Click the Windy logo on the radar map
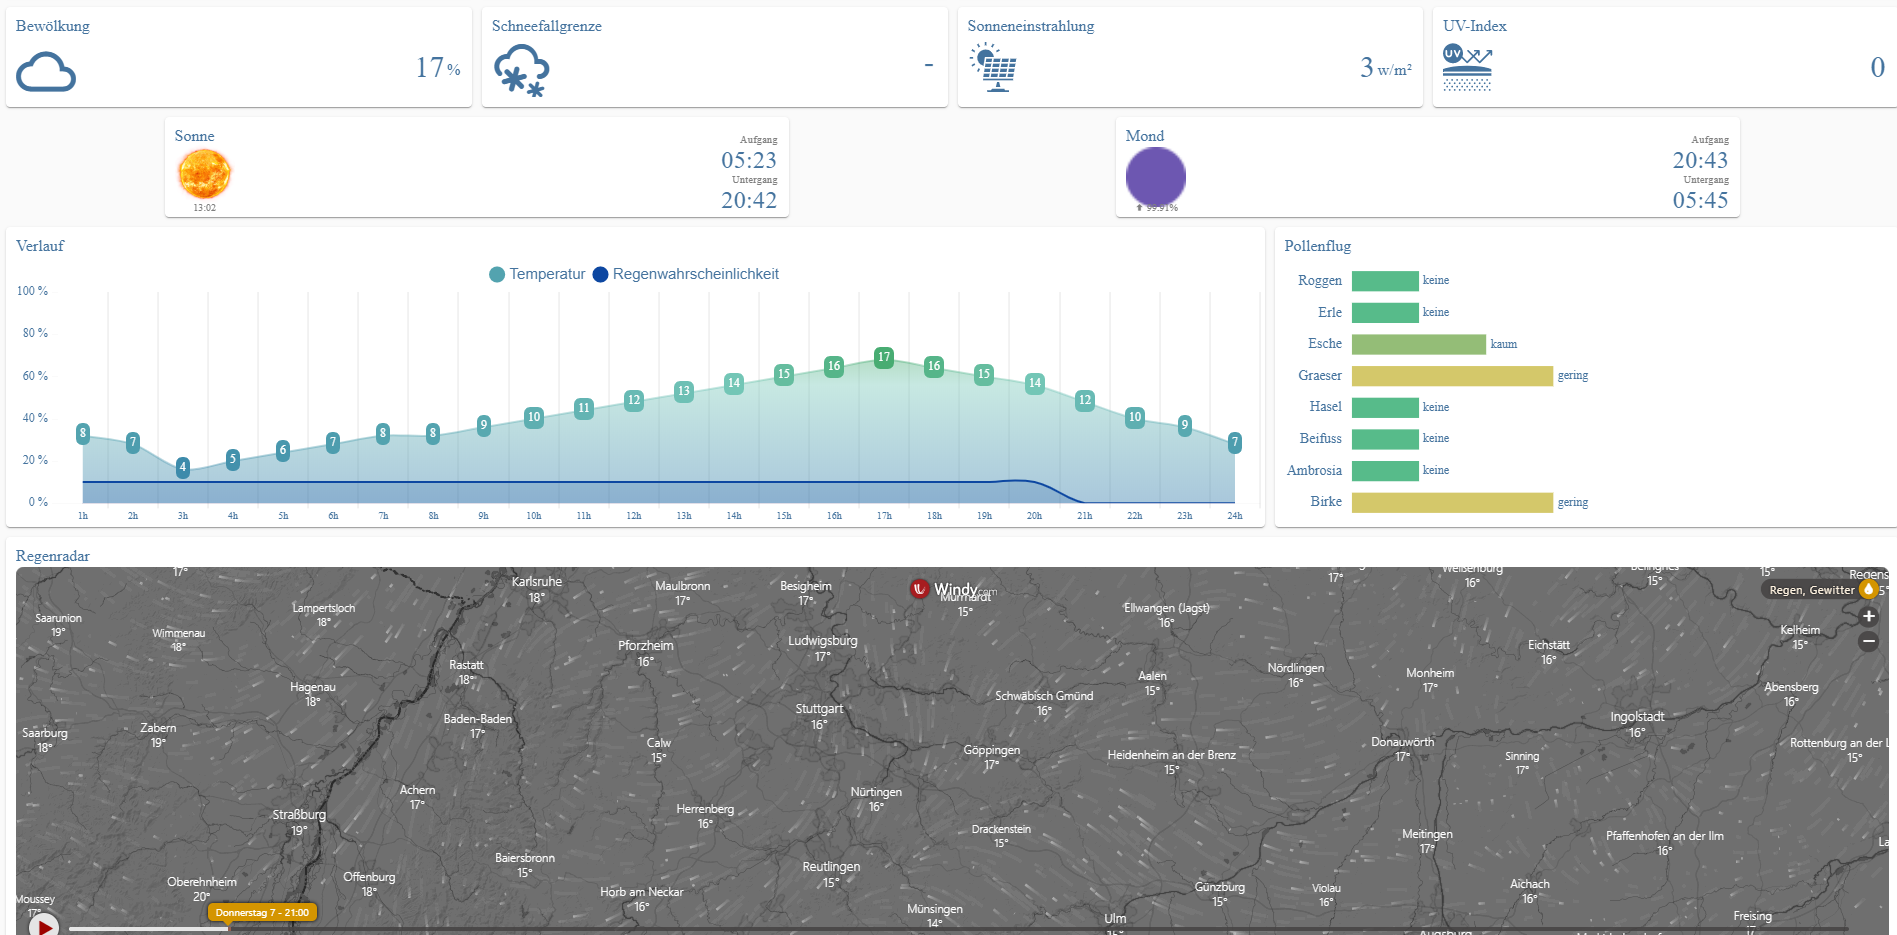The image size is (1897, 935). (953, 589)
